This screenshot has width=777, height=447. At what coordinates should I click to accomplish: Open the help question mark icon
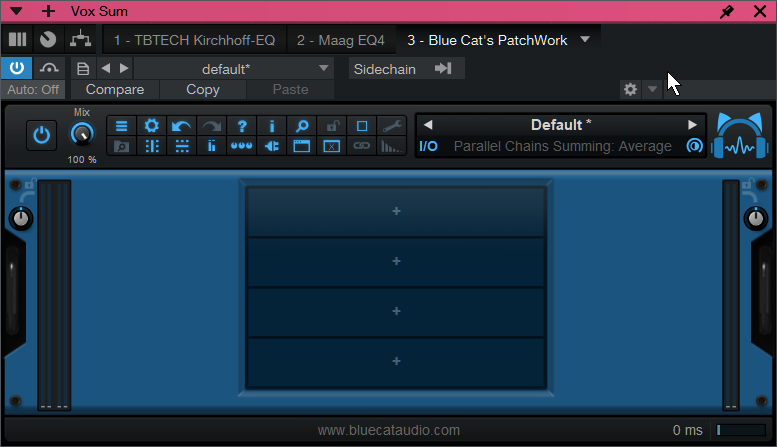[x=242, y=126]
